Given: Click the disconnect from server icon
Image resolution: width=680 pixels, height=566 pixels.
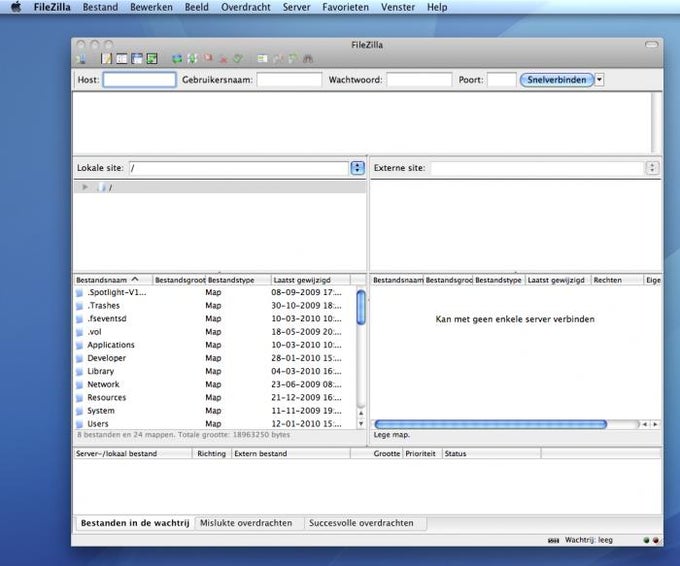Looking at the screenshot, I should pos(223,59).
